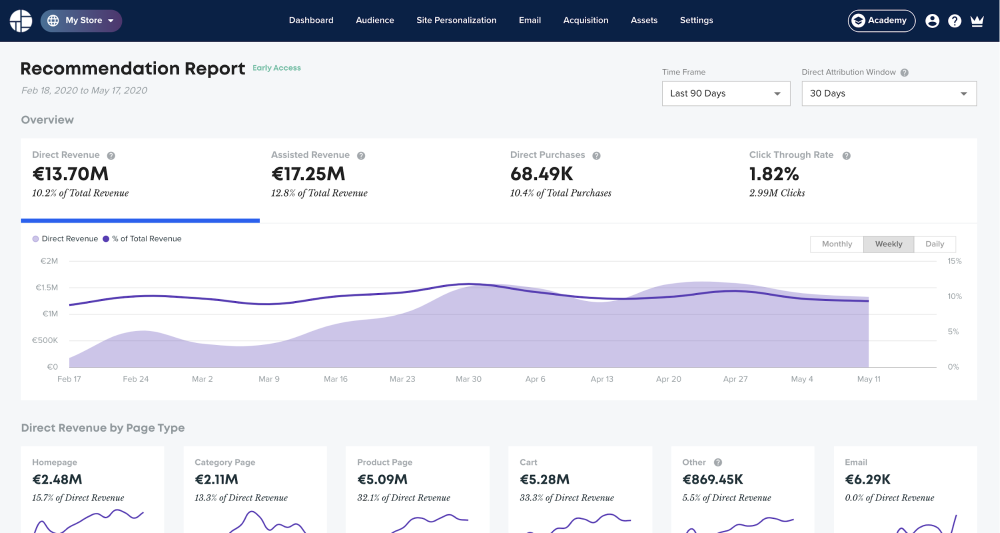Open the My Store selector dropdown
This screenshot has height=533, width=1000.
point(81,20)
